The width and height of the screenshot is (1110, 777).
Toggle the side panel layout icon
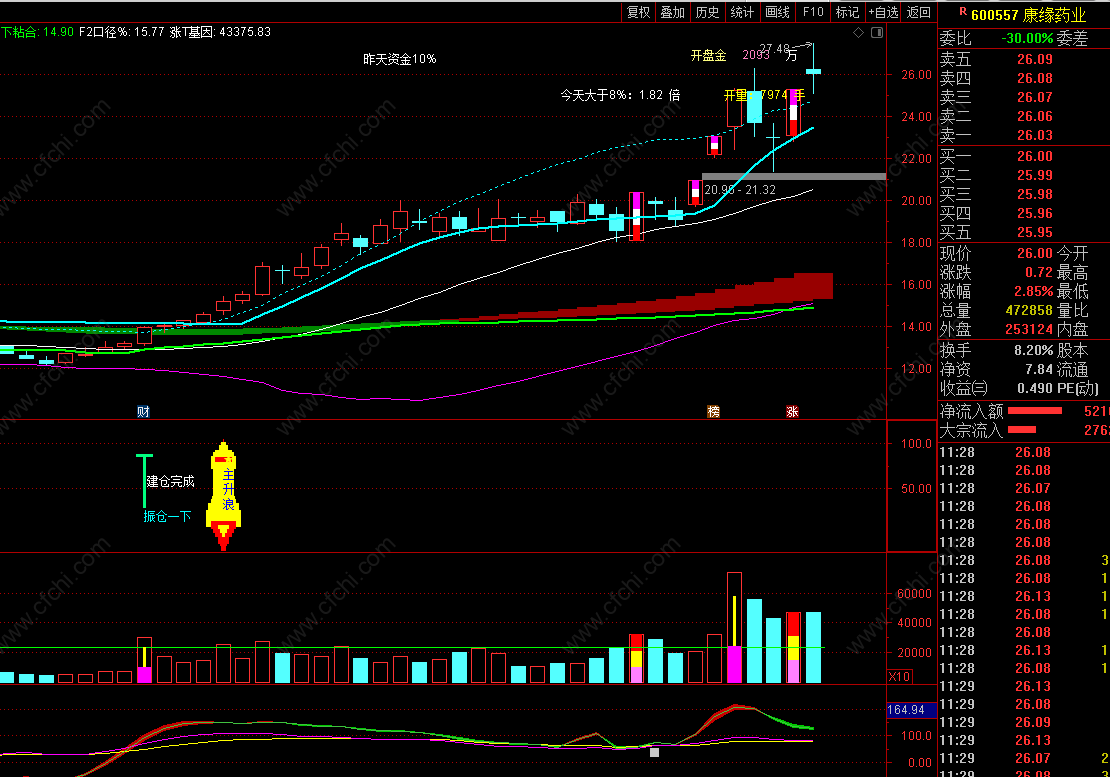point(876,33)
